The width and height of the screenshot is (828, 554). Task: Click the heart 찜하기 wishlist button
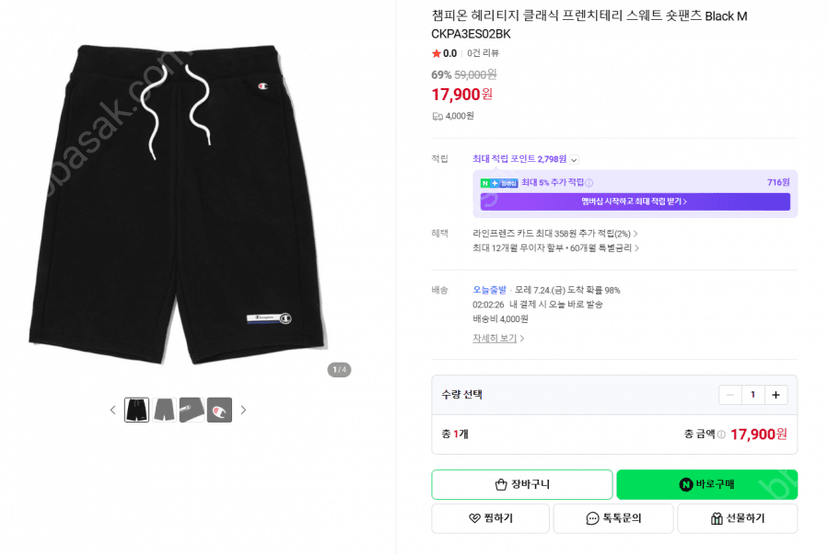490,519
